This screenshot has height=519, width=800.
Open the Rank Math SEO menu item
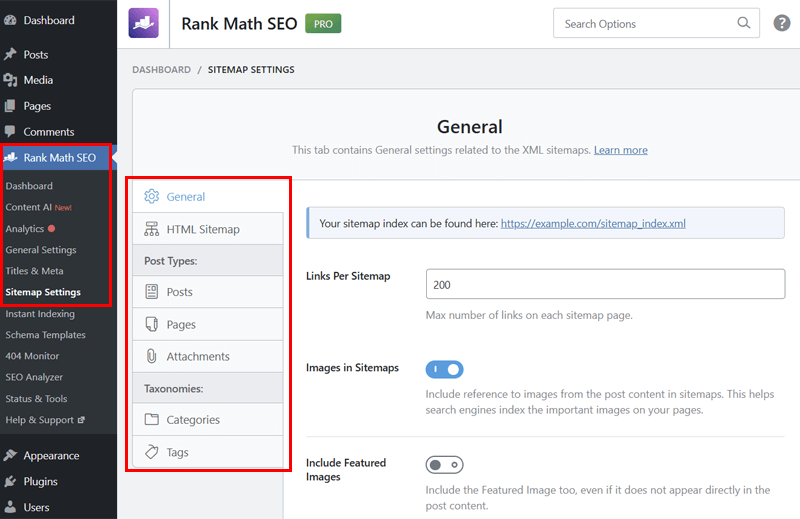[58, 158]
